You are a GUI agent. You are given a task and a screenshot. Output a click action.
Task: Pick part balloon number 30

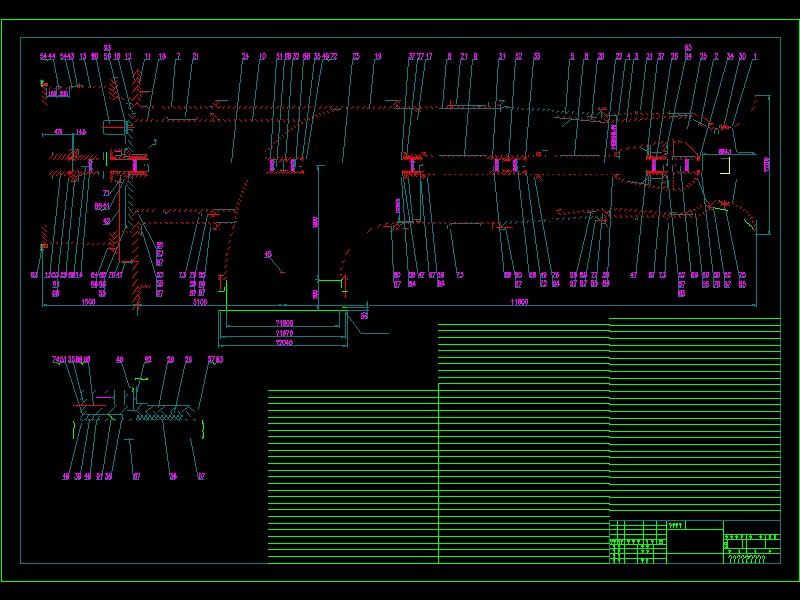742,56
